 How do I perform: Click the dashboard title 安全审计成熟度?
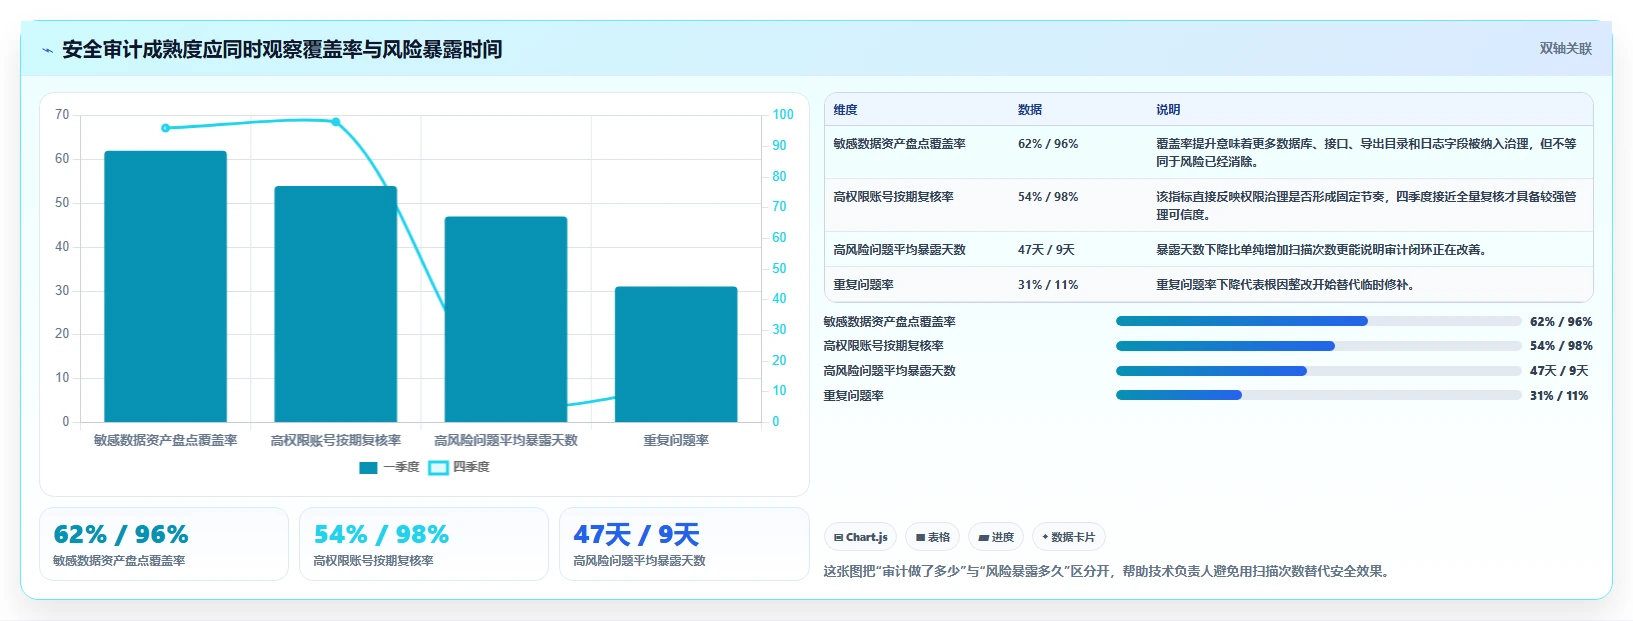click(x=282, y=50)
